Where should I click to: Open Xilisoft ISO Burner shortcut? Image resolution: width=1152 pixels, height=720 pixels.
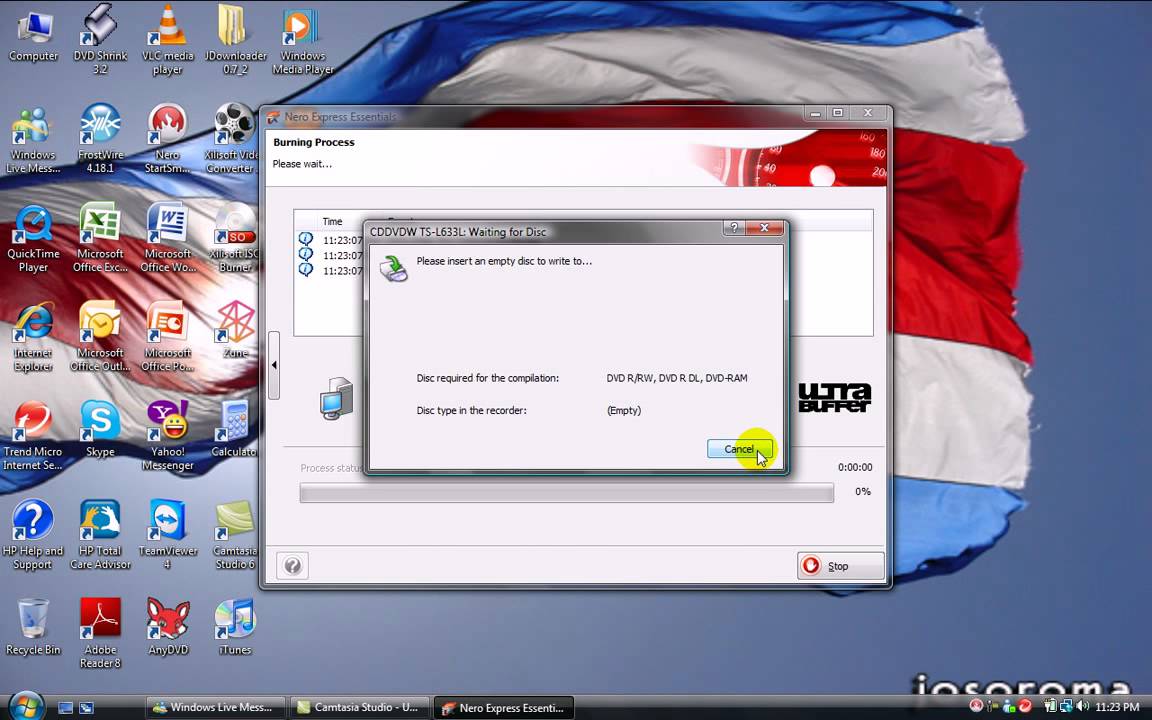pyautogui.click(x=234, y=237)
